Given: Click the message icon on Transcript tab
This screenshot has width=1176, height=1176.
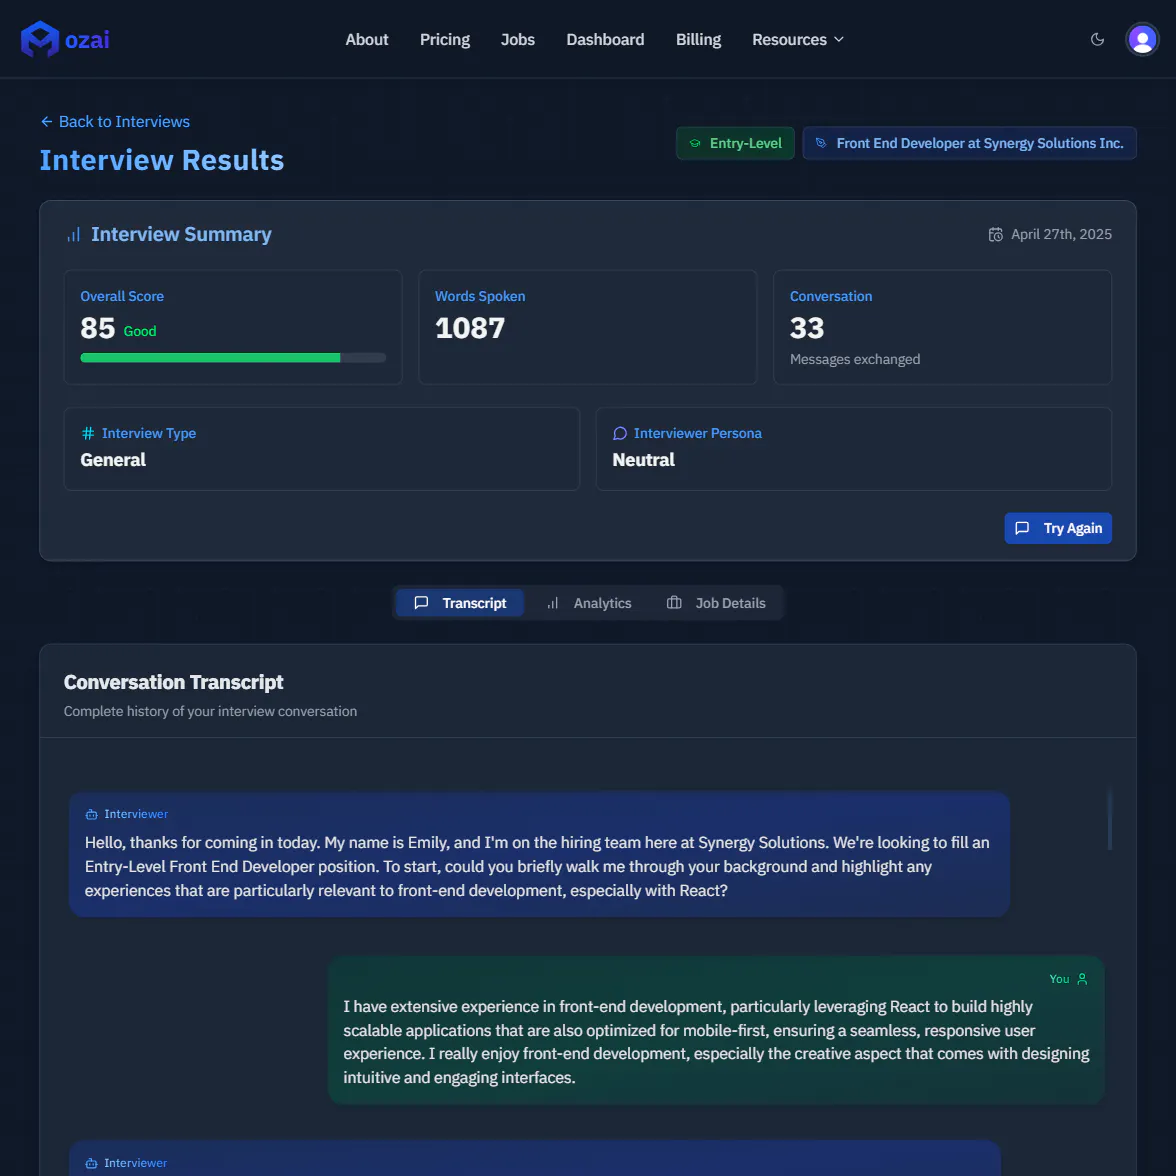Looking at the screenshot, I should pyautogui.click(x=422, y=603).
